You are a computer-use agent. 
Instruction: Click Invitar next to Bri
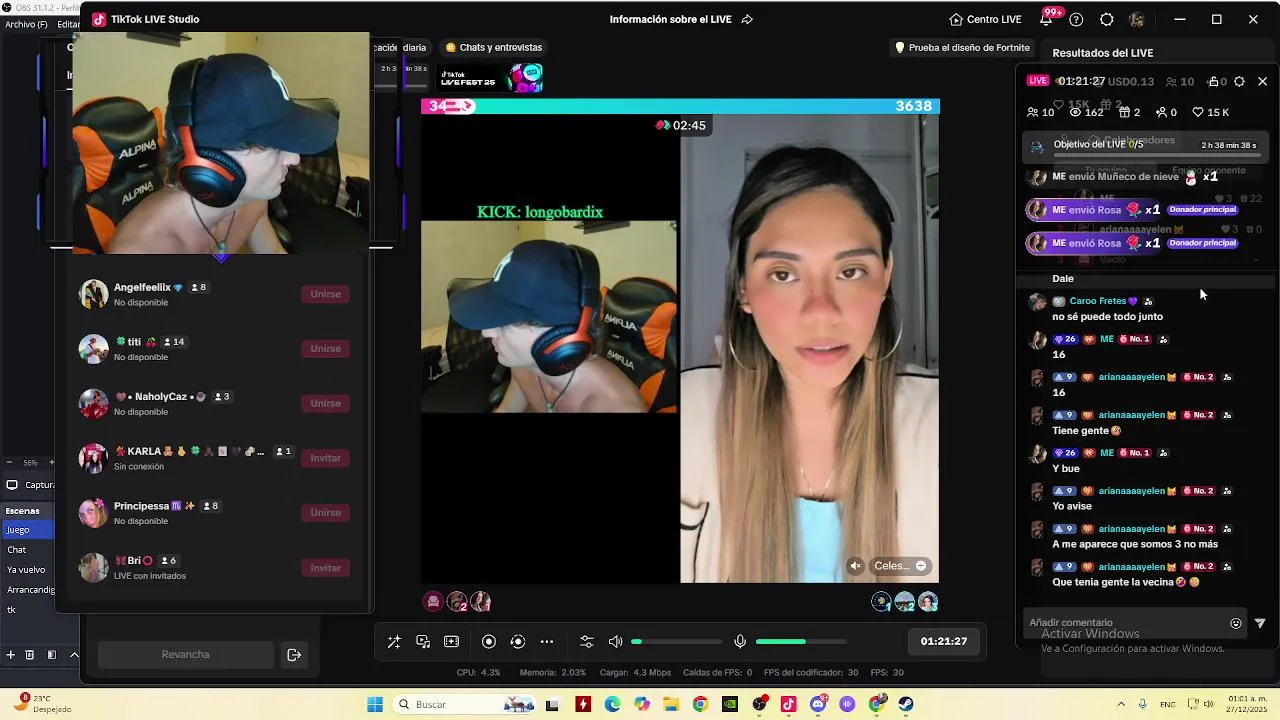[325, 567]
